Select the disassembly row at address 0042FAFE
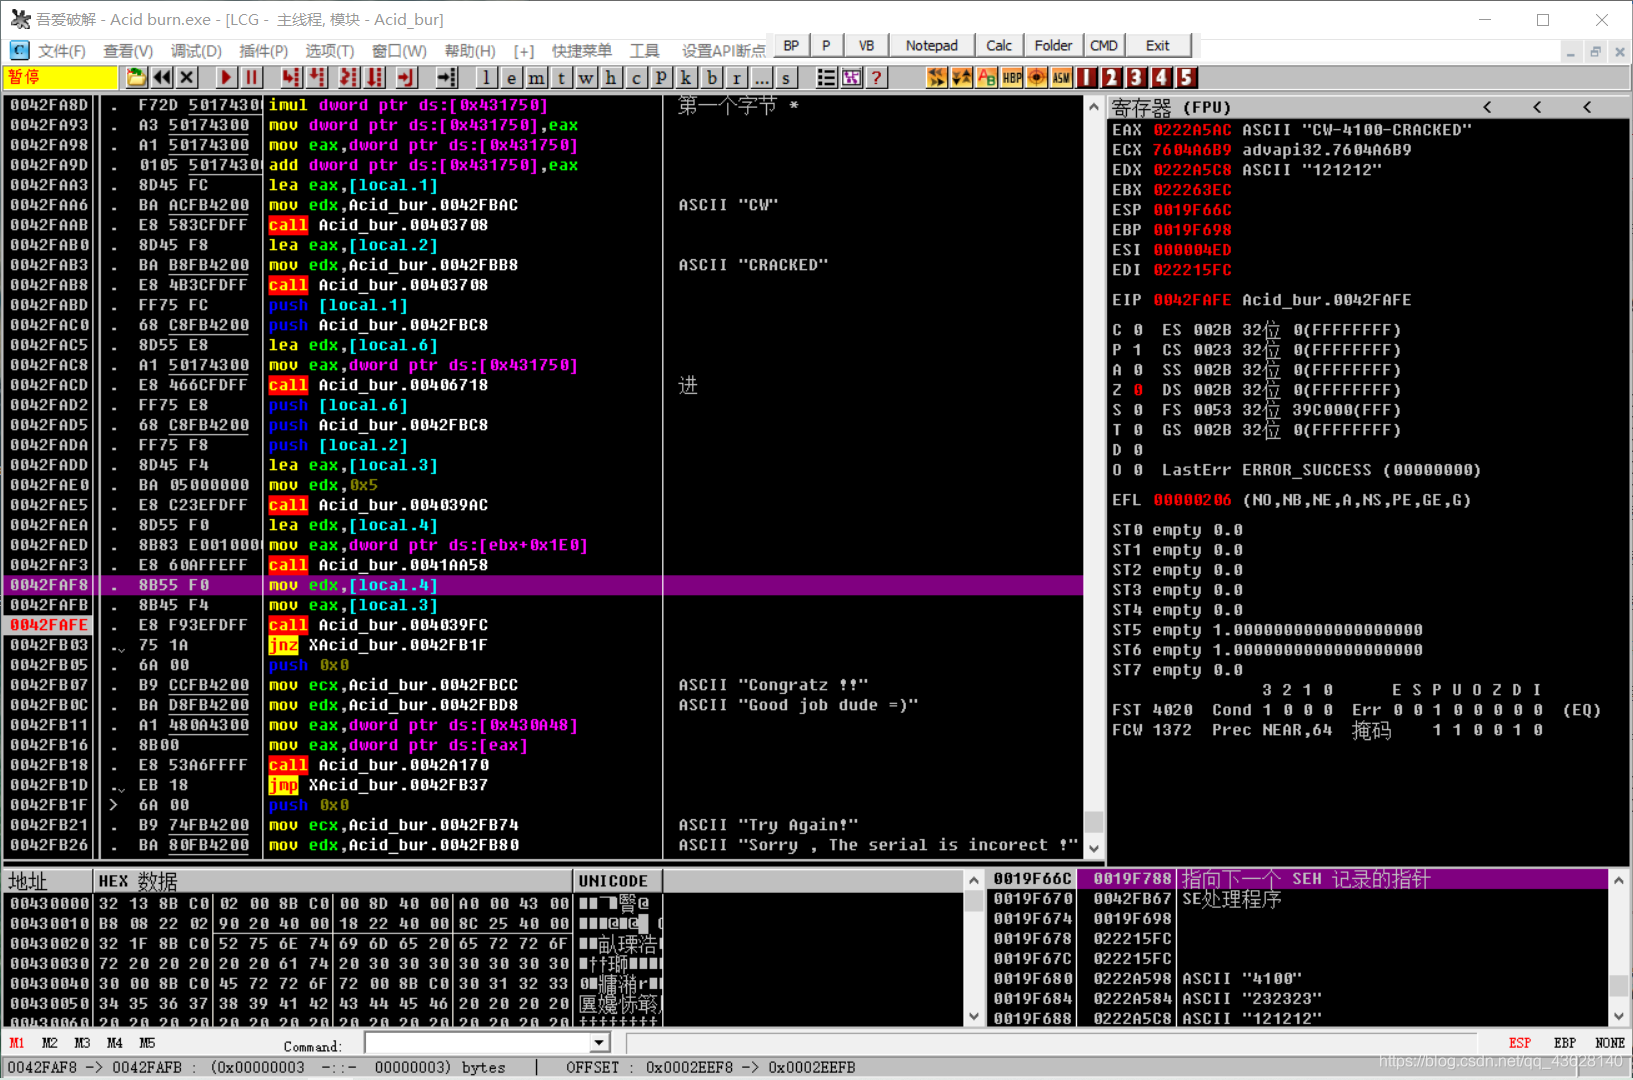 543,625
